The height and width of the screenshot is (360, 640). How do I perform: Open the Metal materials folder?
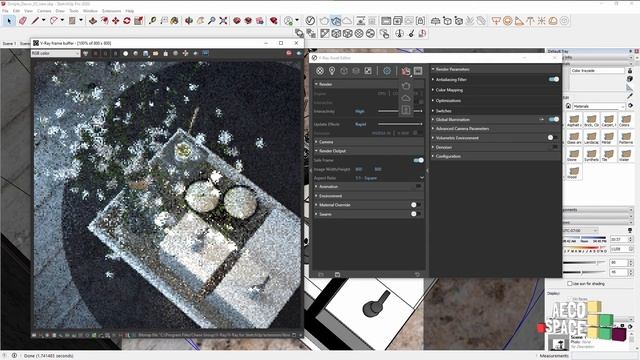(608, 138)
